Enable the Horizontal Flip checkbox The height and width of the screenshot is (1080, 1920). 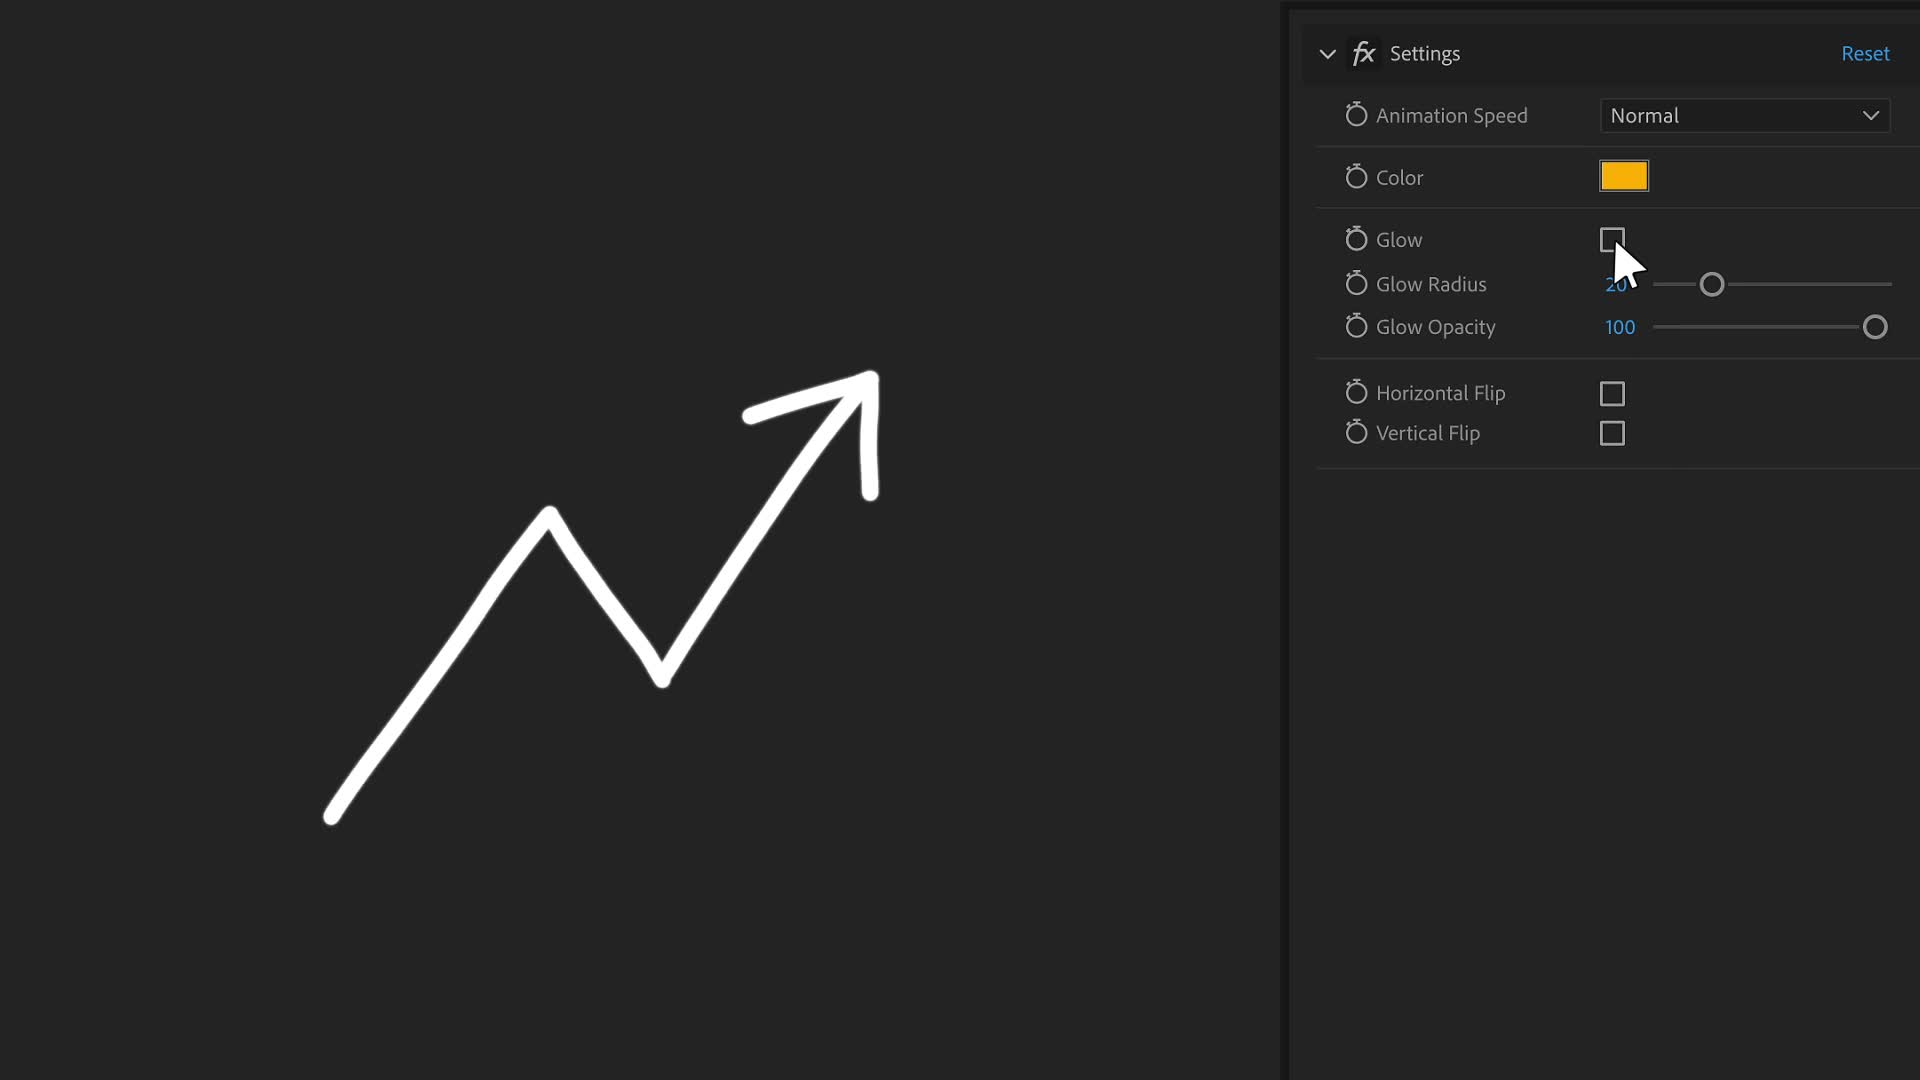(1611, 393)
